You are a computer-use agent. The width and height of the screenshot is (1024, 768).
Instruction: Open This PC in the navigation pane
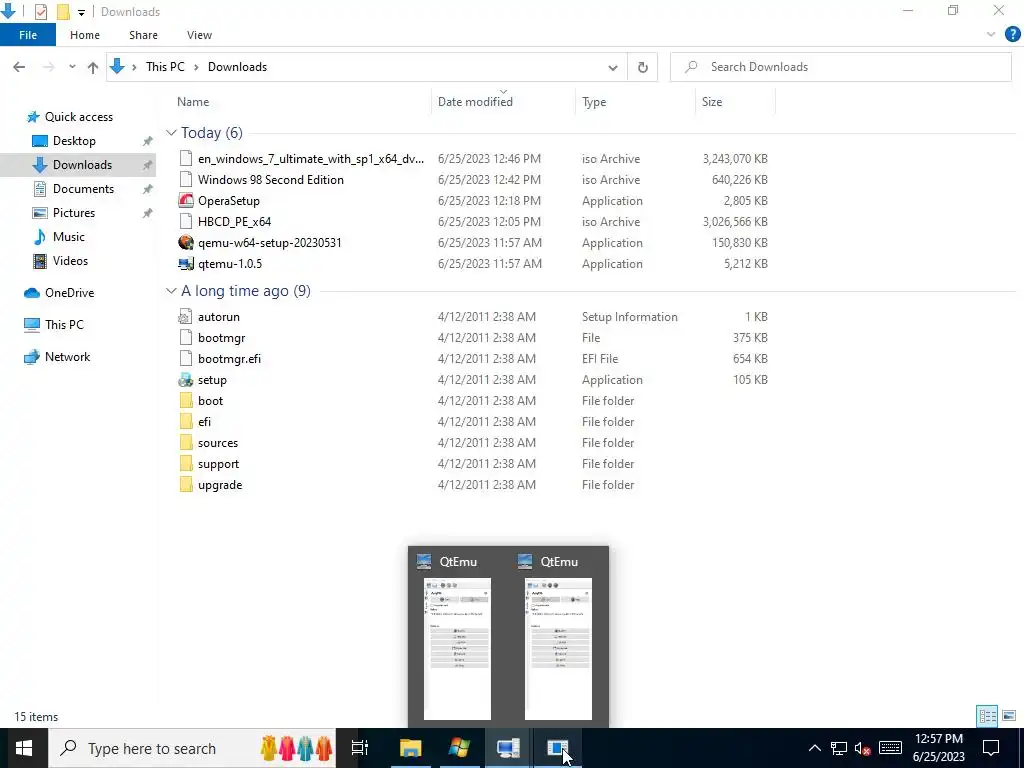click(x=64, y=325)
